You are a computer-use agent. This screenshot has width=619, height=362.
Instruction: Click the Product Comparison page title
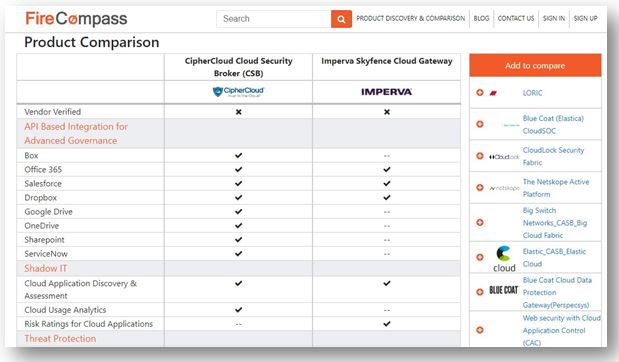(92, 42)
